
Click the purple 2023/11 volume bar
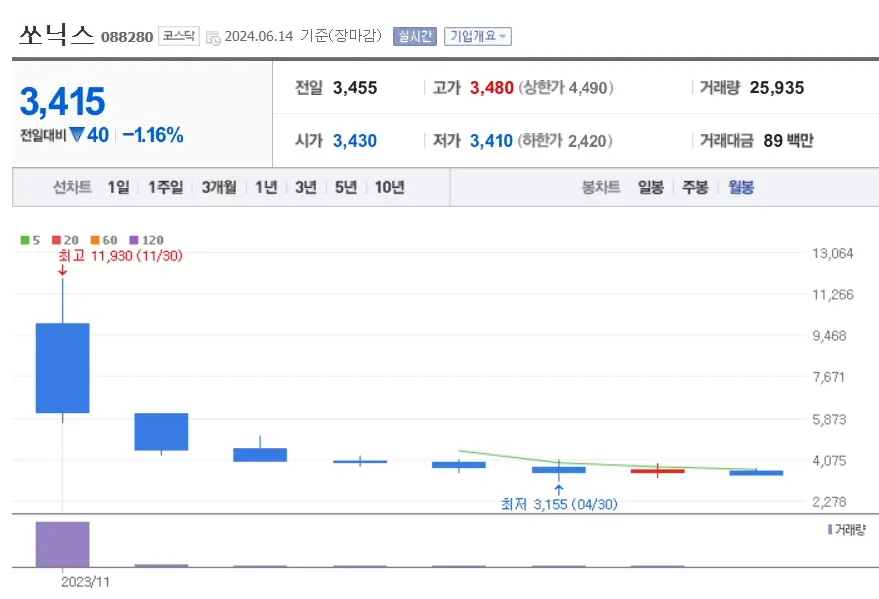[x=62, y=544]
